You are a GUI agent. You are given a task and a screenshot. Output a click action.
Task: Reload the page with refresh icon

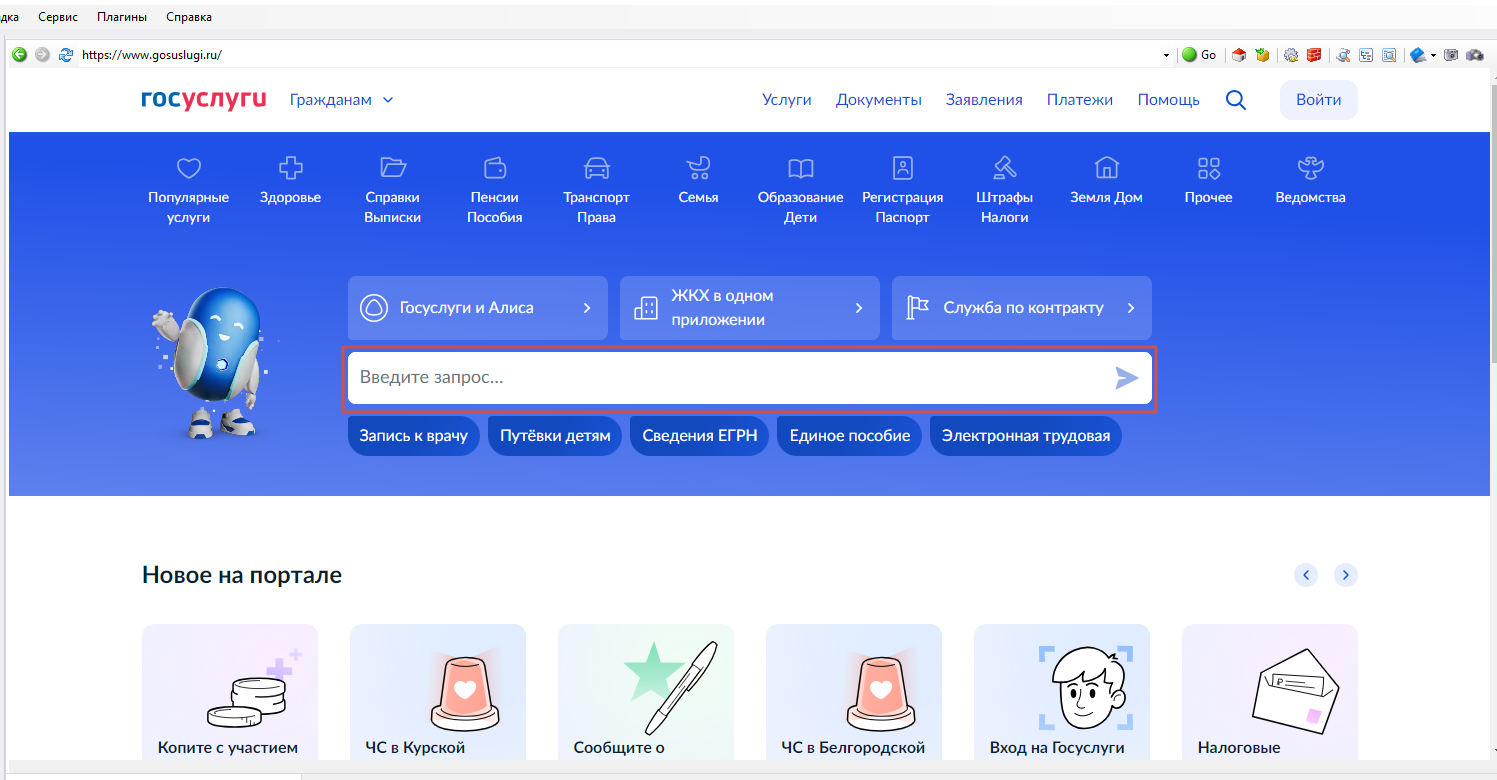click(x=66, y=55)
